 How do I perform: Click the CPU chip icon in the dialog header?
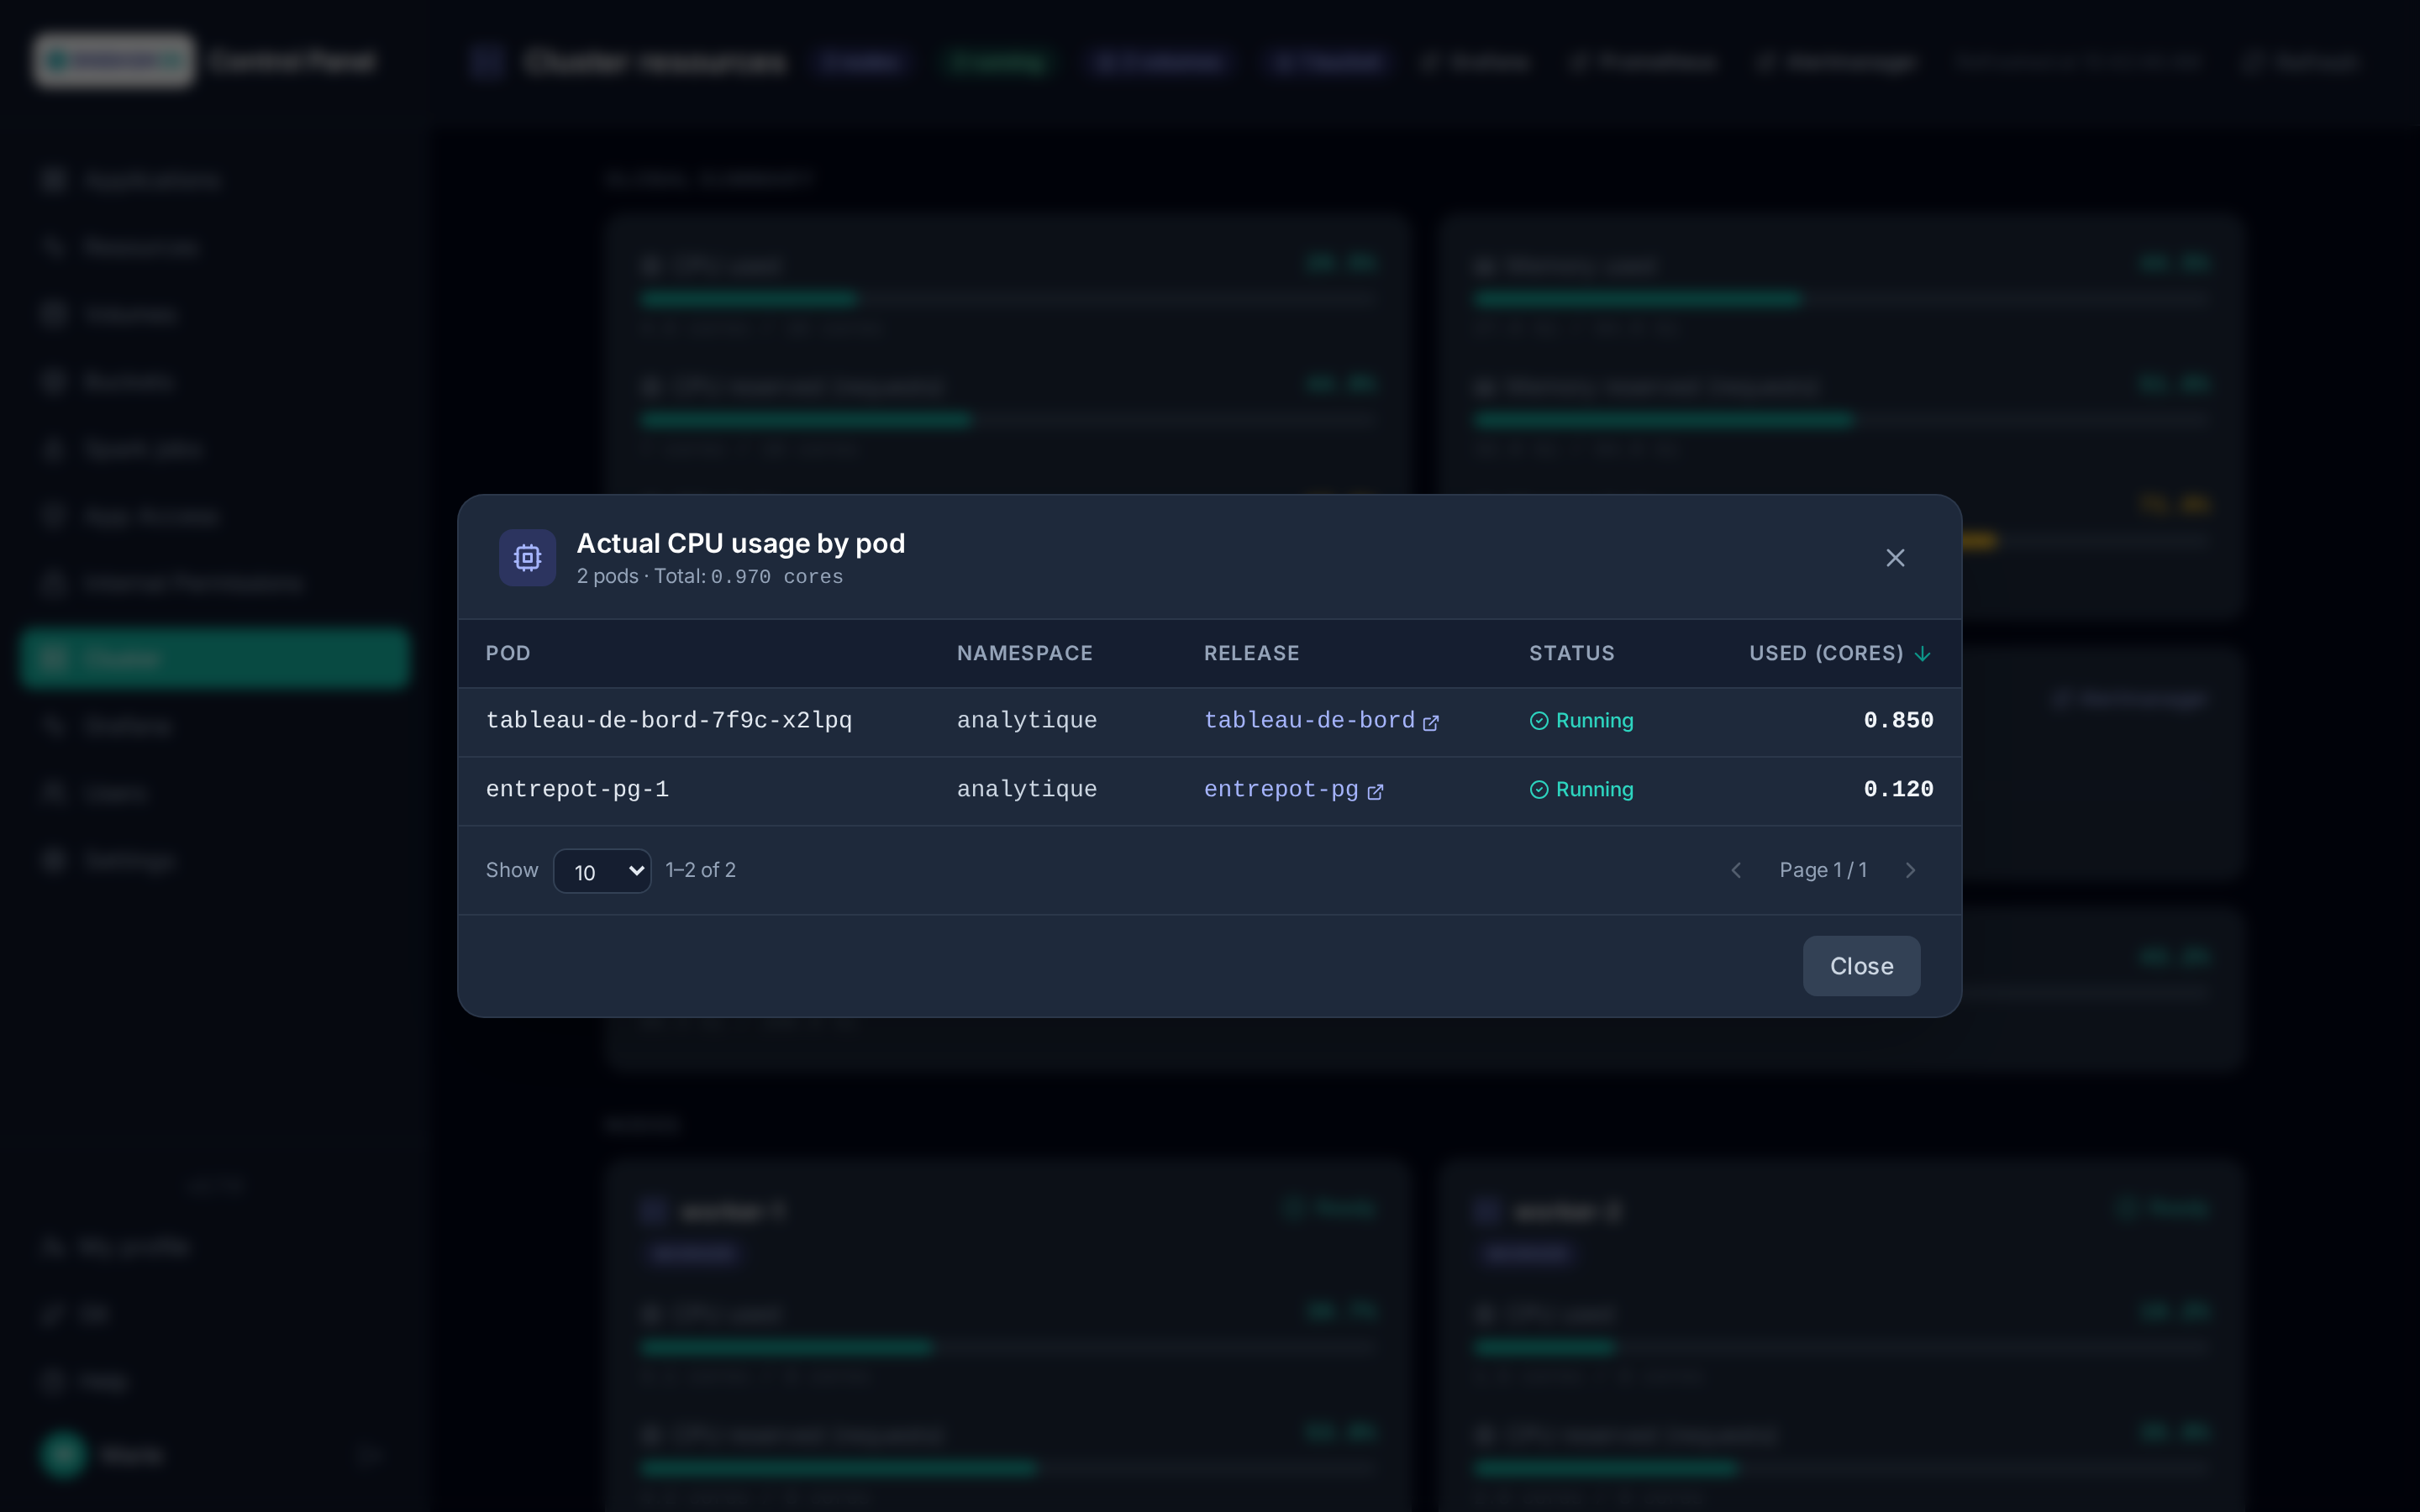[x=527, y=557]
